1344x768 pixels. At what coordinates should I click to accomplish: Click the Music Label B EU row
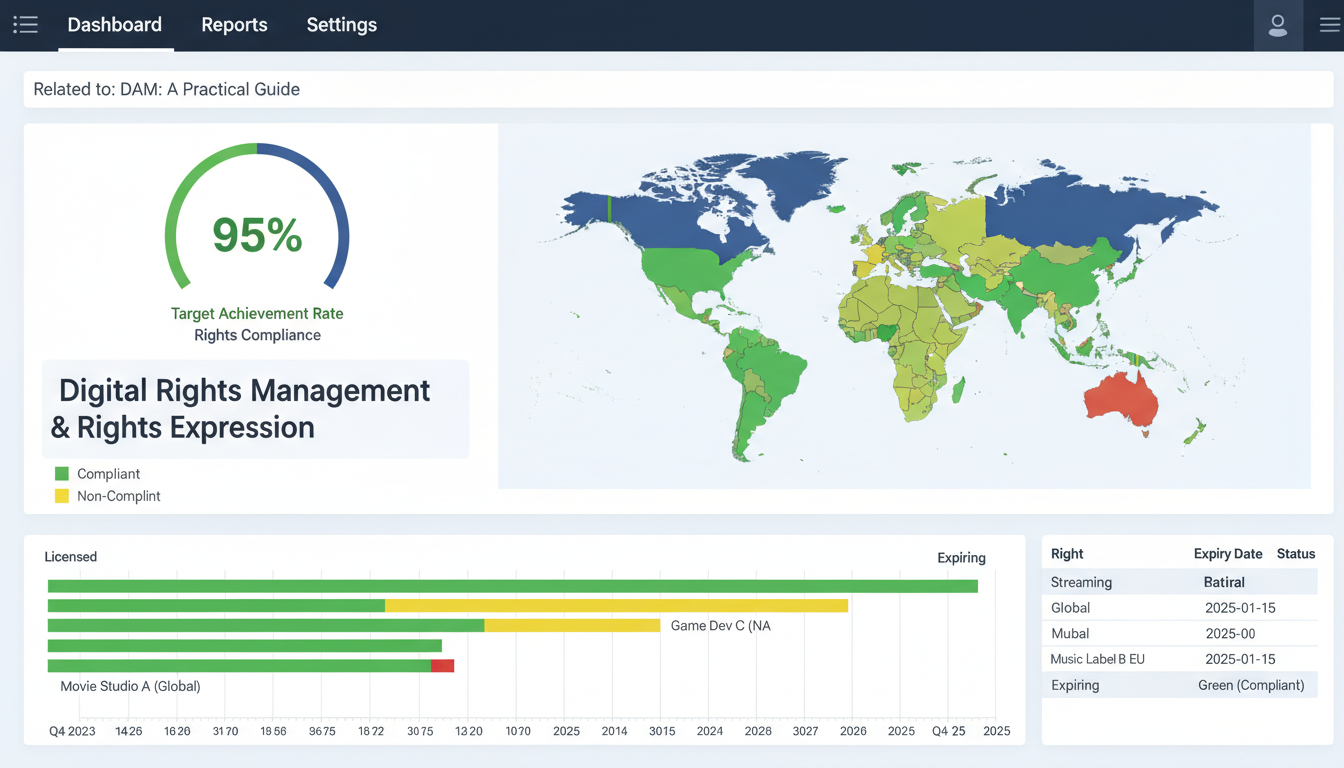coord(1097,659)
